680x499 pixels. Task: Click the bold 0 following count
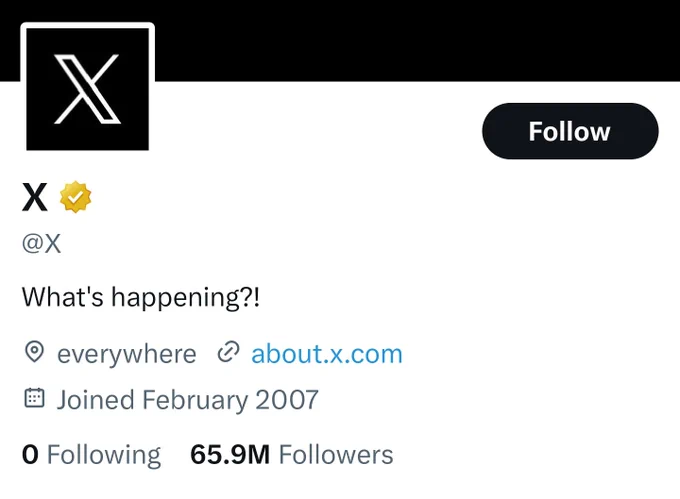tap(30, 455)
